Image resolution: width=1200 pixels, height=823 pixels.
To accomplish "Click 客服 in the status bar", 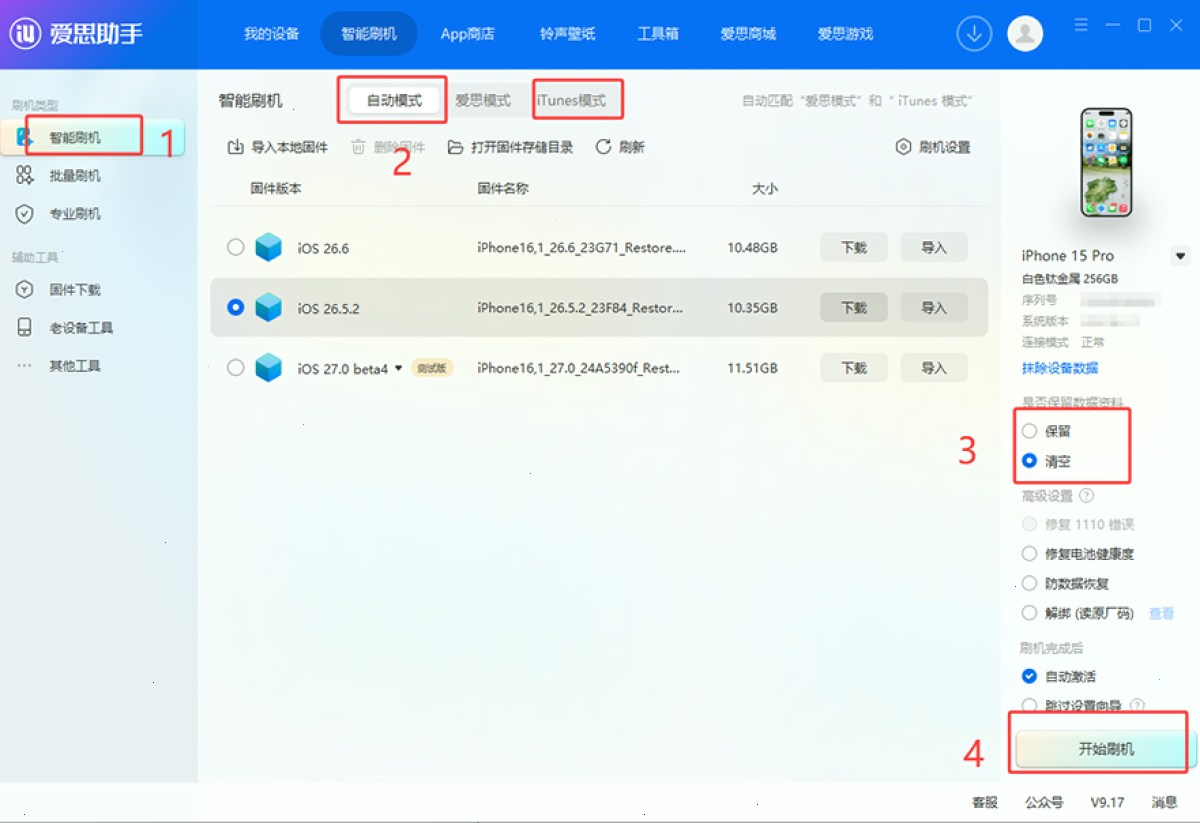I will 985,802.
